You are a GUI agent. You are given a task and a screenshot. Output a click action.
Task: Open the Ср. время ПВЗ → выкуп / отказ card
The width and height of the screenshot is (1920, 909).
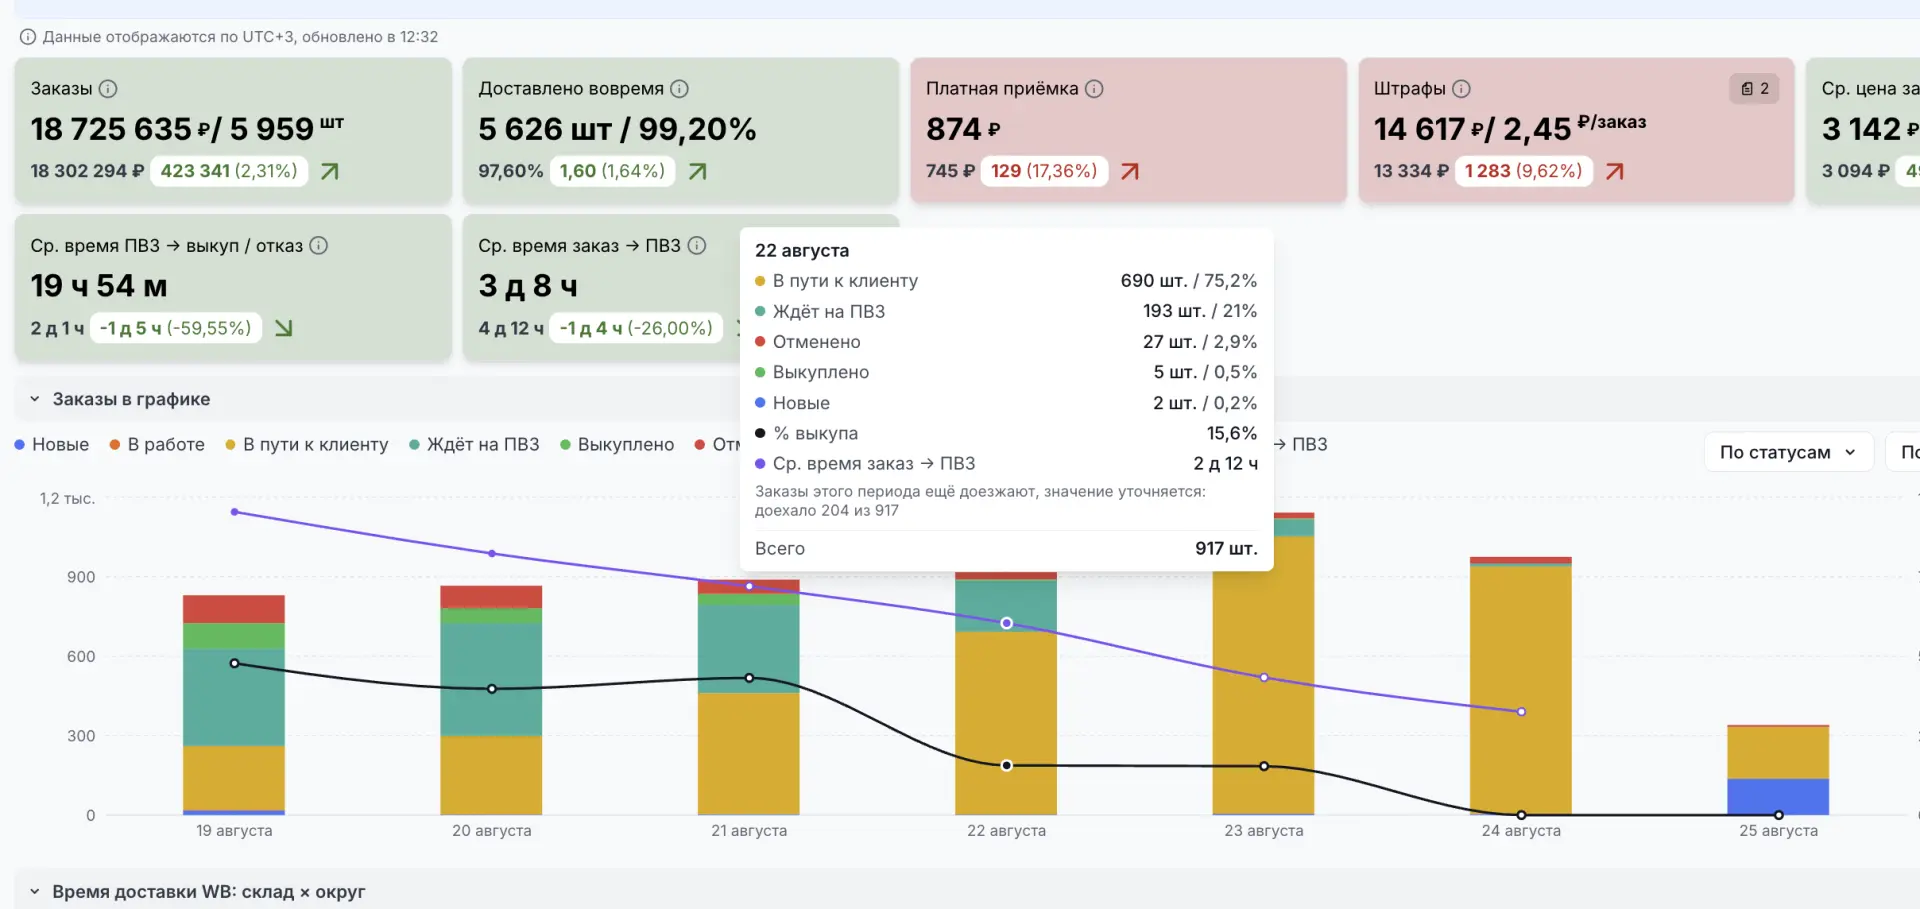tap(233, 288)
